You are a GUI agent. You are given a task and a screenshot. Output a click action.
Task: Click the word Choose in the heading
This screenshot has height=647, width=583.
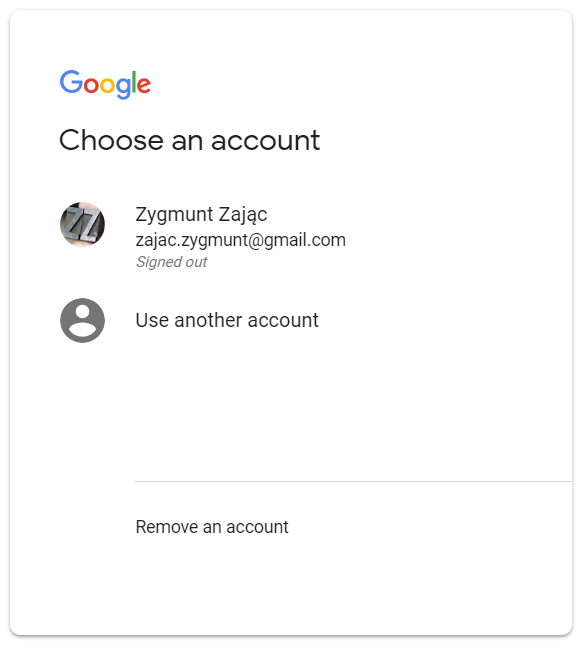[x=111, y=140]
